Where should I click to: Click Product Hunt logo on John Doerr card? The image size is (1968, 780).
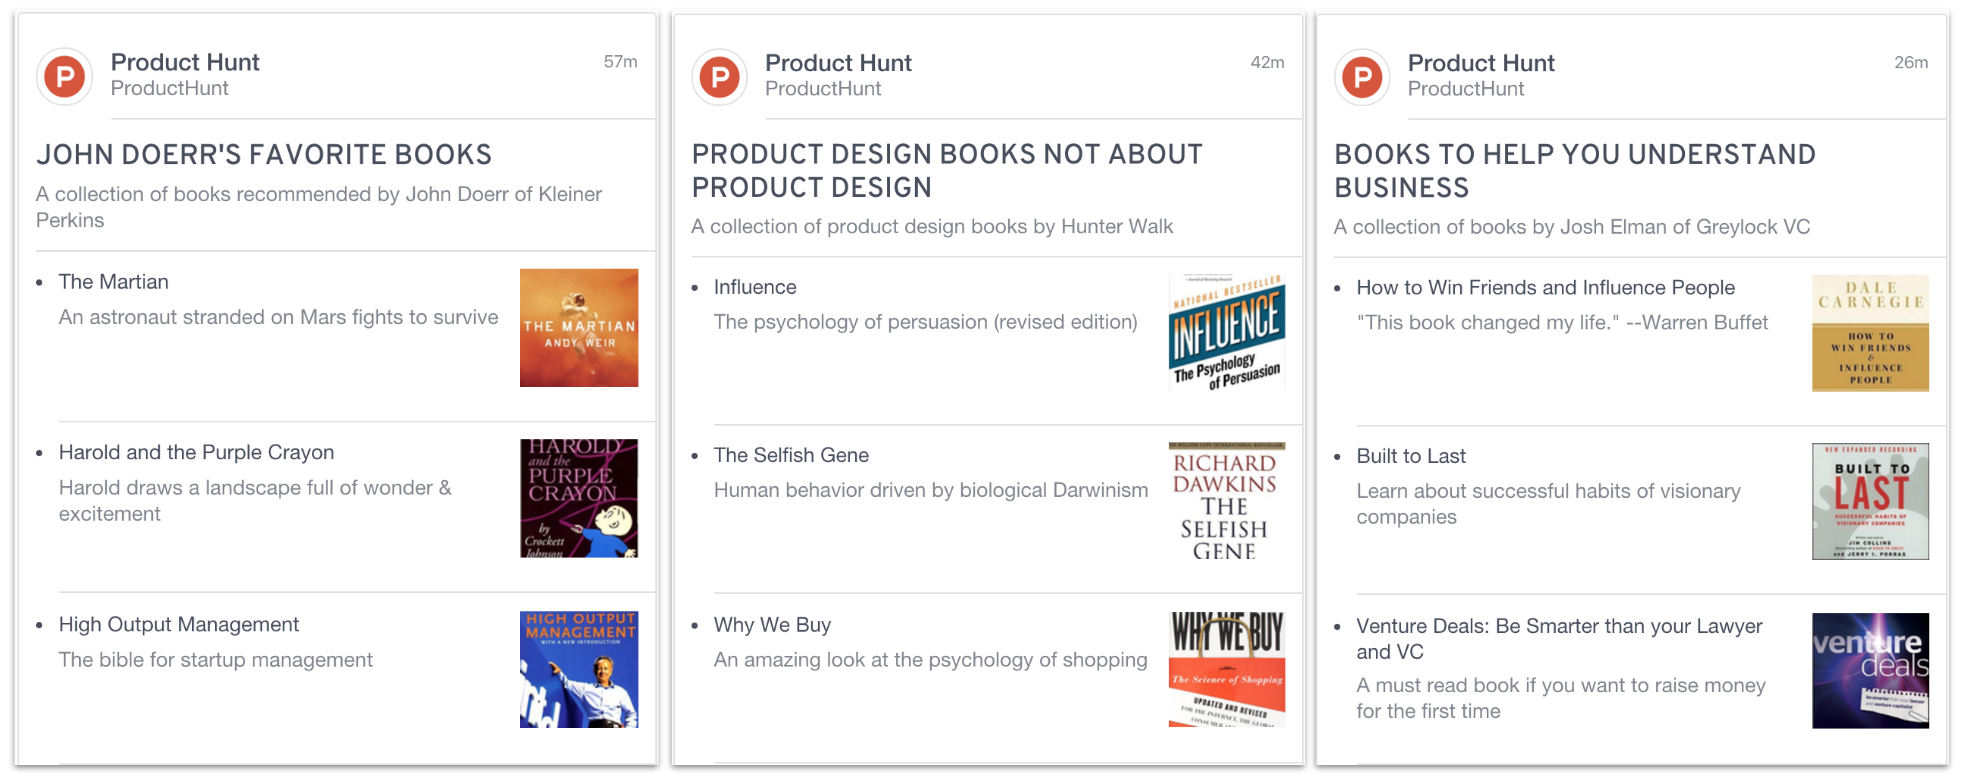pyautogui.click(x=65, y=76)
